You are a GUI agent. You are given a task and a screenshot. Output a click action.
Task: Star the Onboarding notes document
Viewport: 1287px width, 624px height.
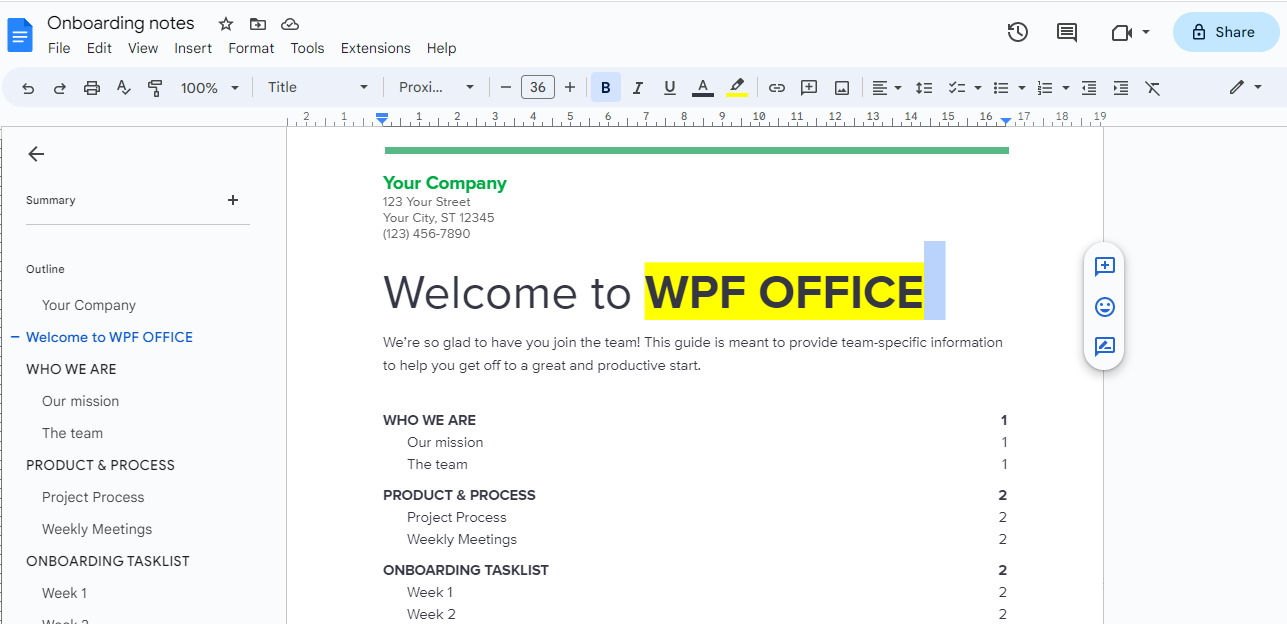226,24
